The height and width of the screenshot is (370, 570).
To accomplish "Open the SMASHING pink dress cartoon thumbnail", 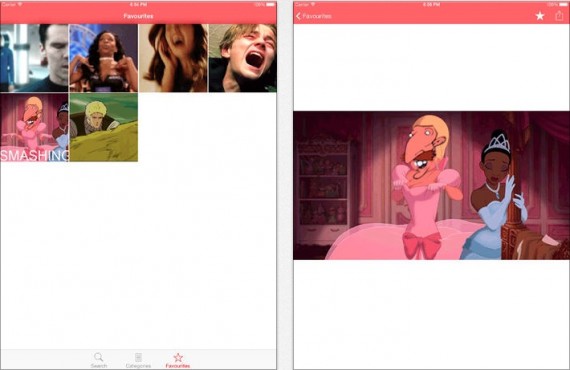I will click(x=34, y=127).
